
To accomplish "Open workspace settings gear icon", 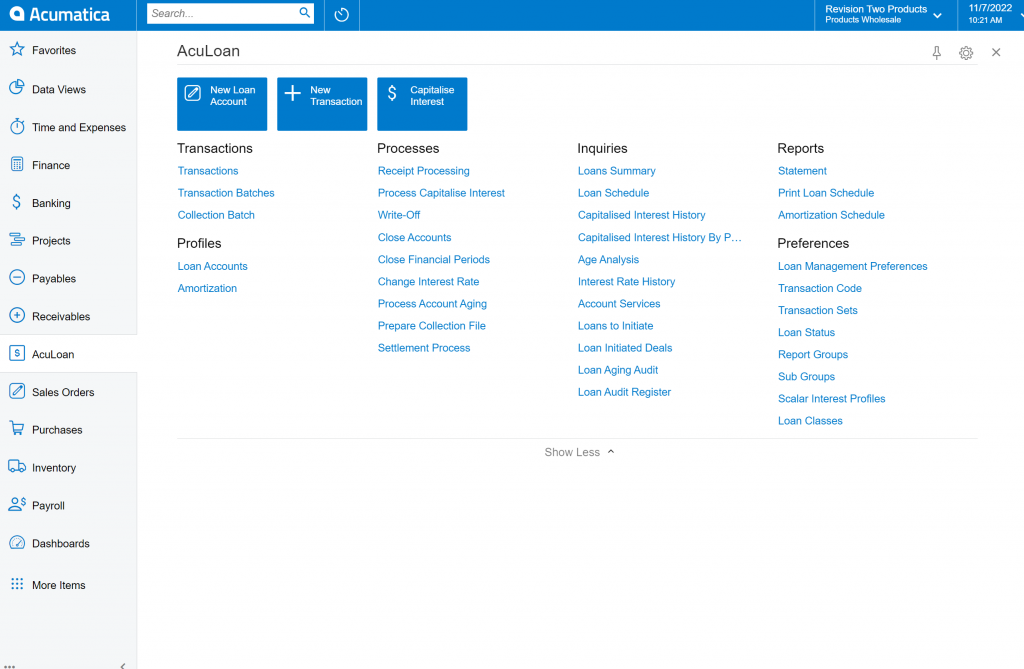I will 966,53.
